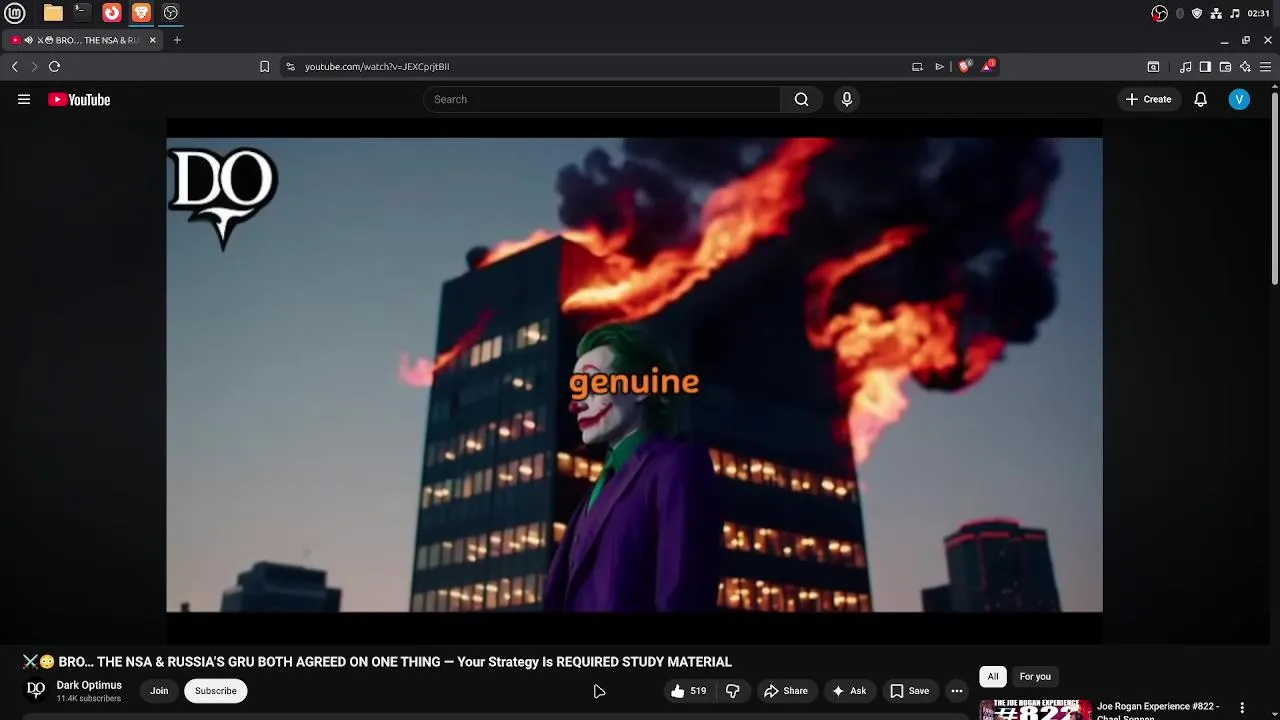Screen dimensions: 1280x720
Task: Open the file manager folder icon in the panel
Action: (x=53, y=13)
